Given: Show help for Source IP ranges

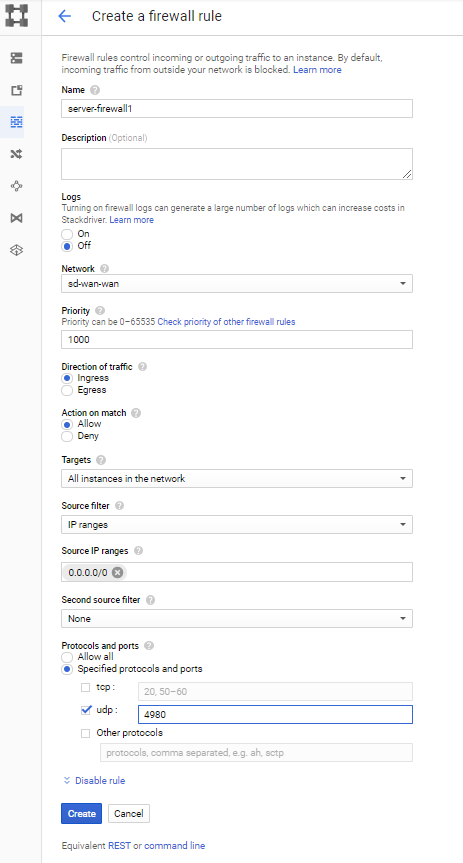Looking at the screenshot, I should click(138, 551).
